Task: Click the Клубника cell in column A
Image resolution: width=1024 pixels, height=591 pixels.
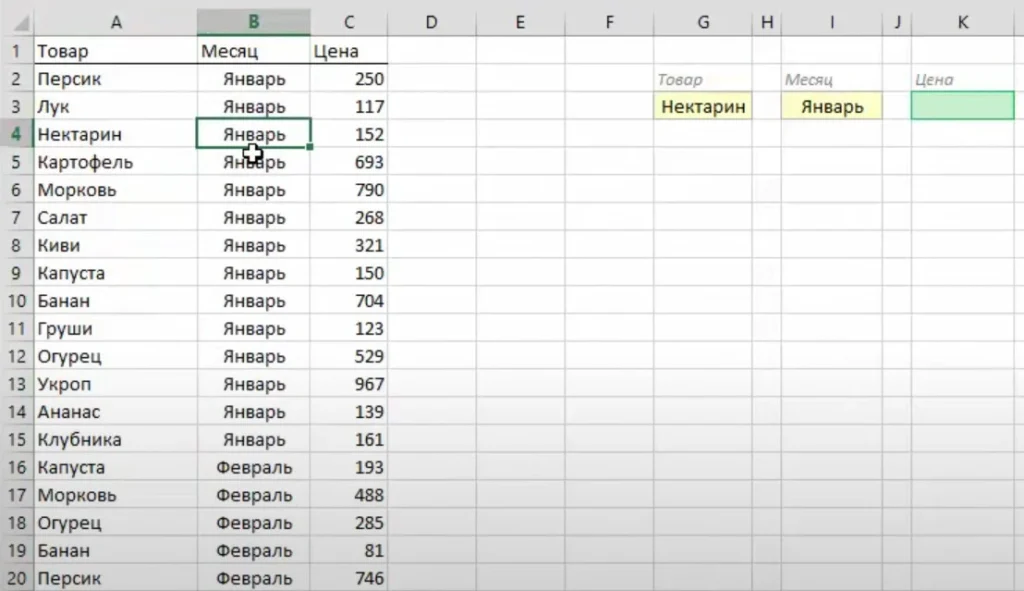Action: pos(116,440)
